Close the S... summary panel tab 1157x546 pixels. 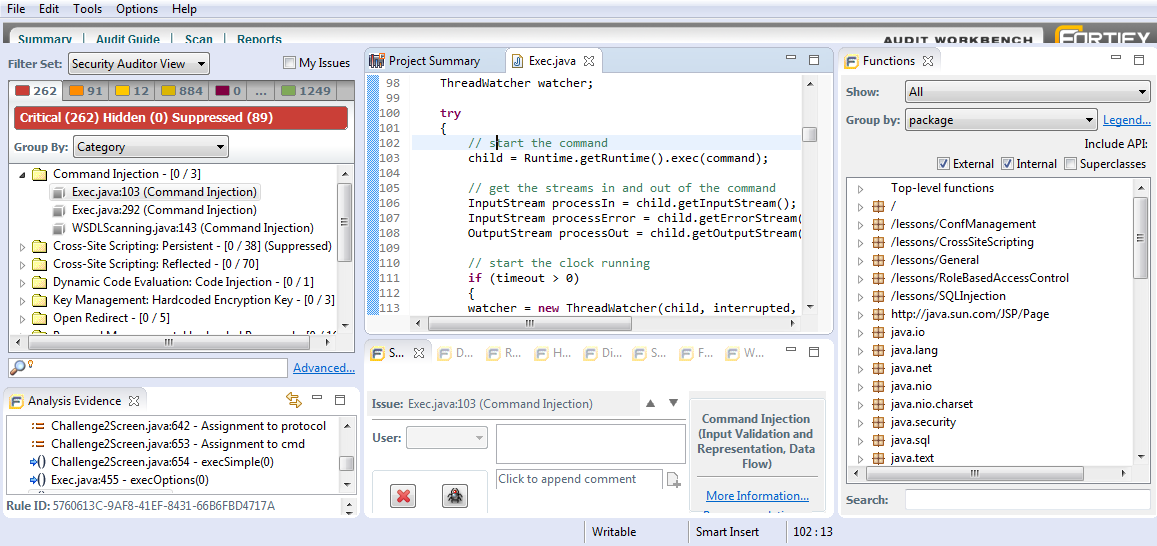pyautogui.click(x=418, y=353)
